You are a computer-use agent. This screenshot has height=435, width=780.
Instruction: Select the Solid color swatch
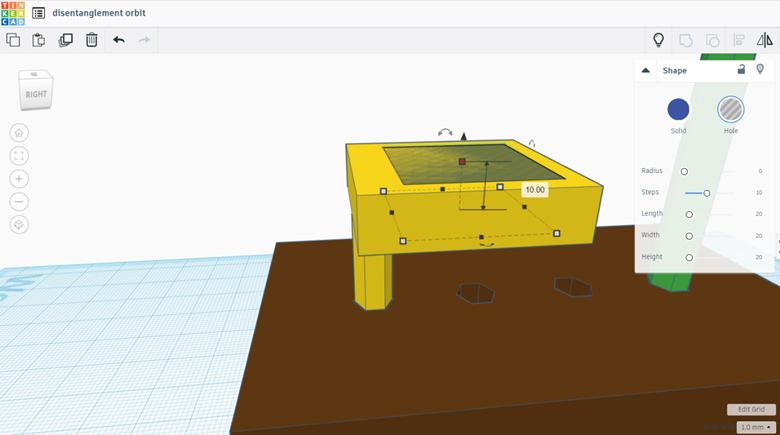678,109
